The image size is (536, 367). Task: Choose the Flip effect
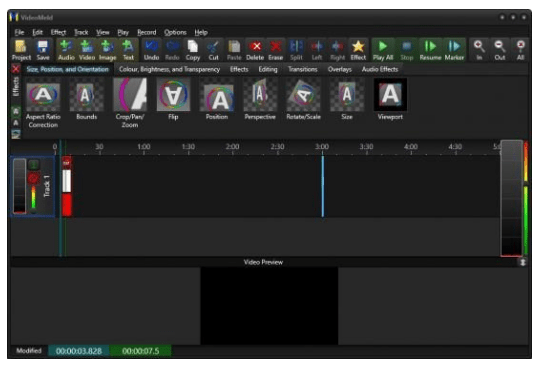(173, 99)
